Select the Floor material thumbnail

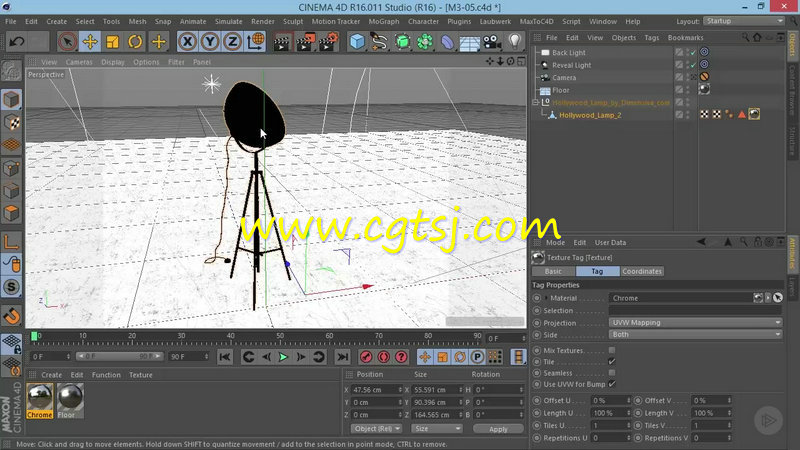tap(70, 401)
